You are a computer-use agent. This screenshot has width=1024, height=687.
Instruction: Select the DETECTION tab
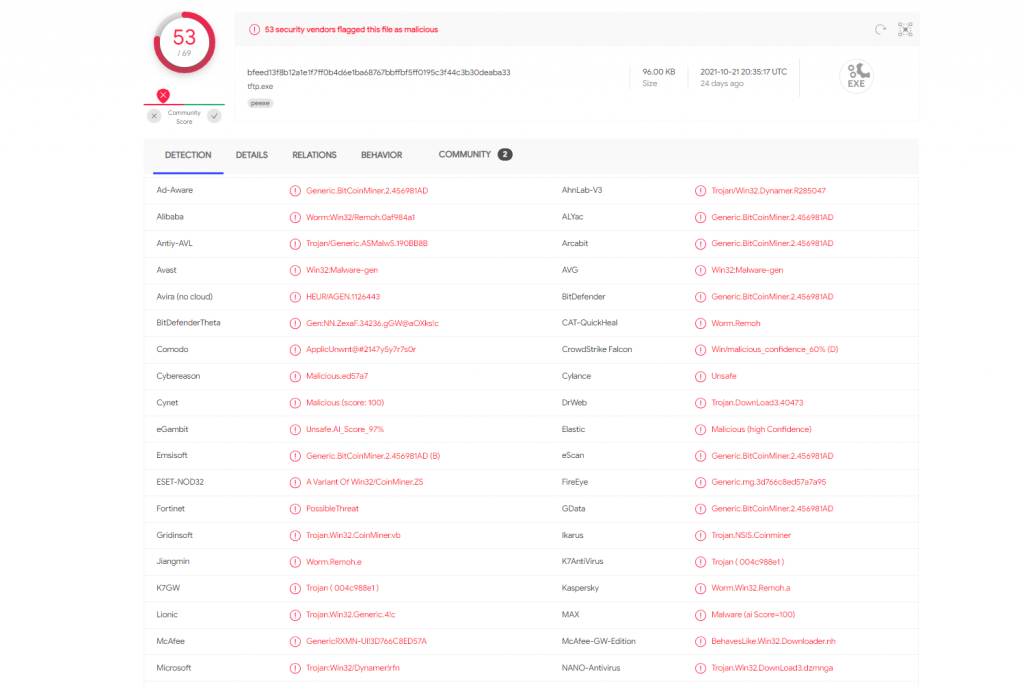pyautogui.click(x=188, y=155)
